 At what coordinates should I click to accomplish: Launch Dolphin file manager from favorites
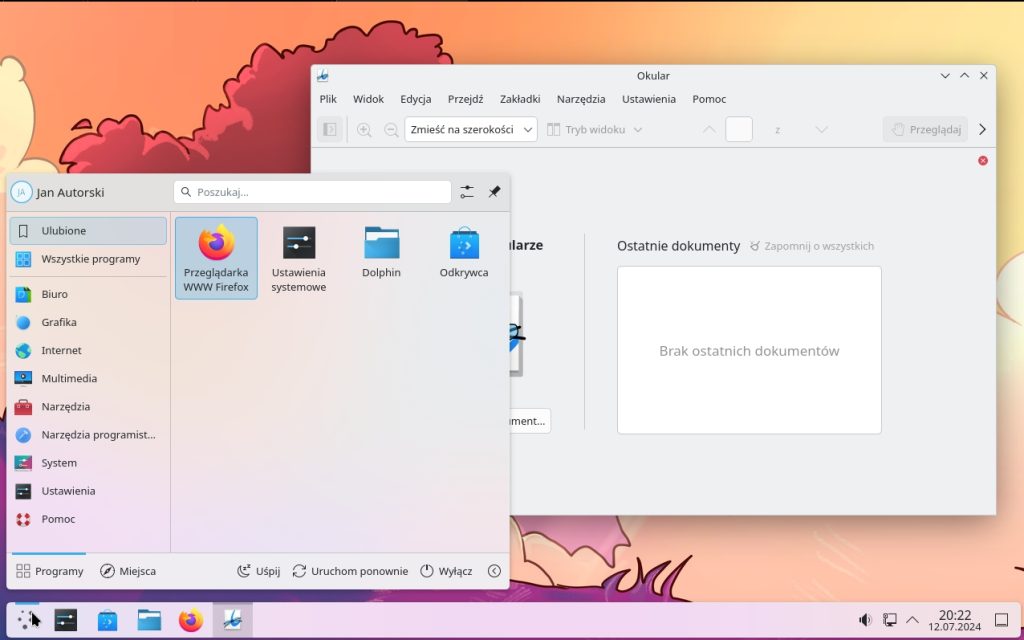[381, 252]
